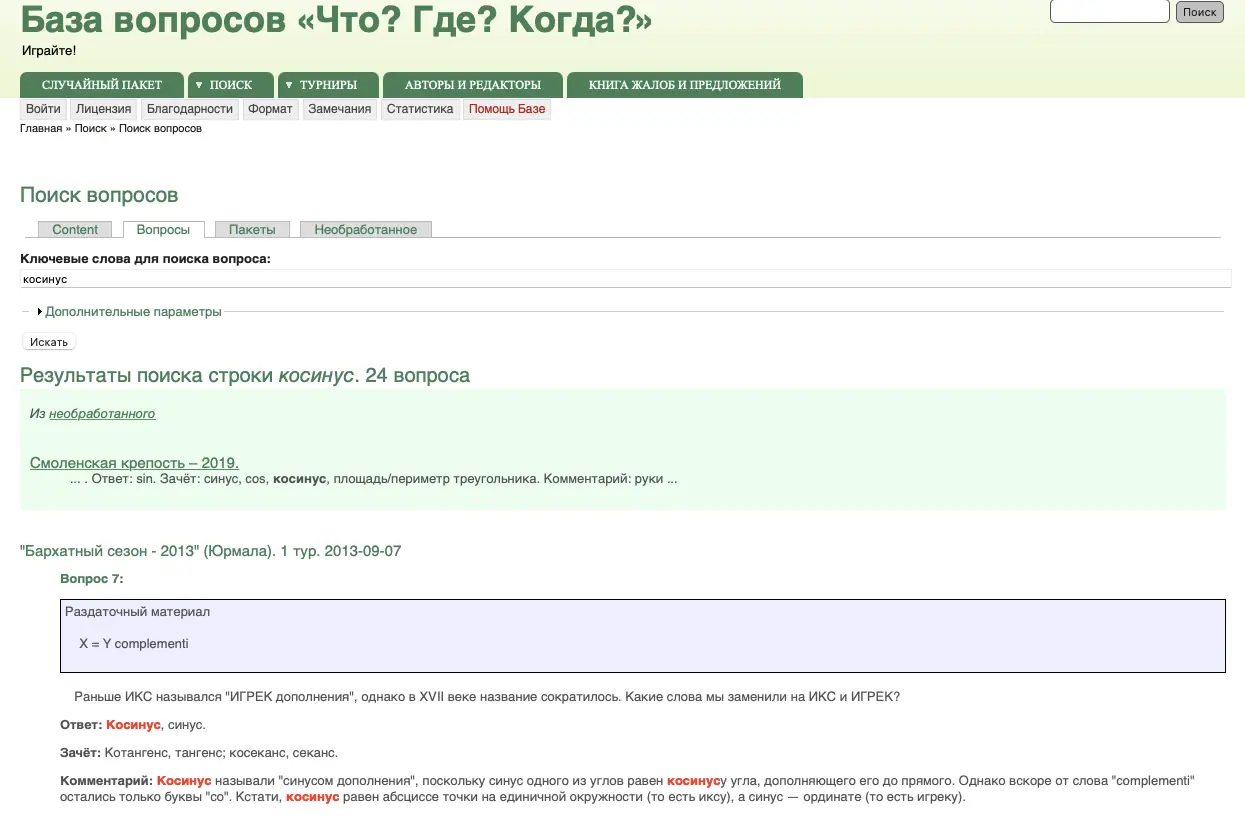Viewport: 1245px width, 817px height.
Task: Open the Лицензия page
Action: click(x=103, y=109)
